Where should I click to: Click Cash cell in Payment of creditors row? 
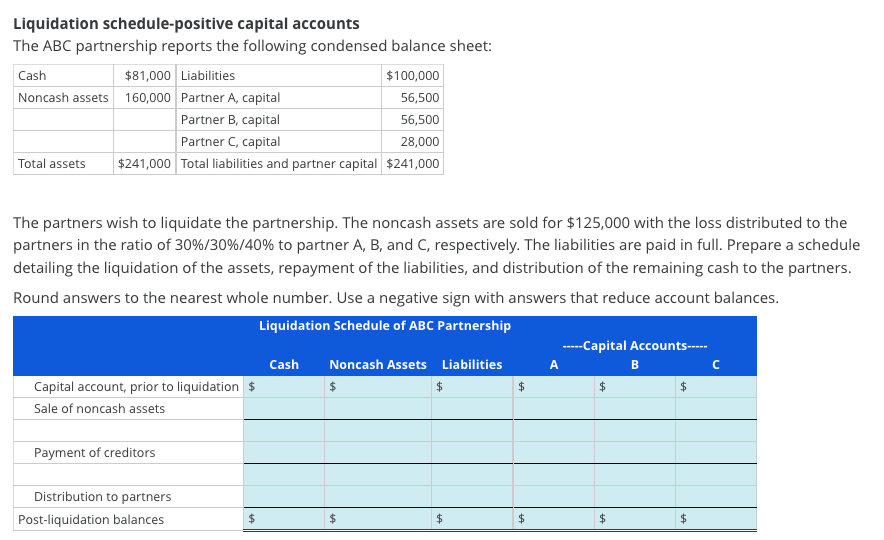[284, 453]
